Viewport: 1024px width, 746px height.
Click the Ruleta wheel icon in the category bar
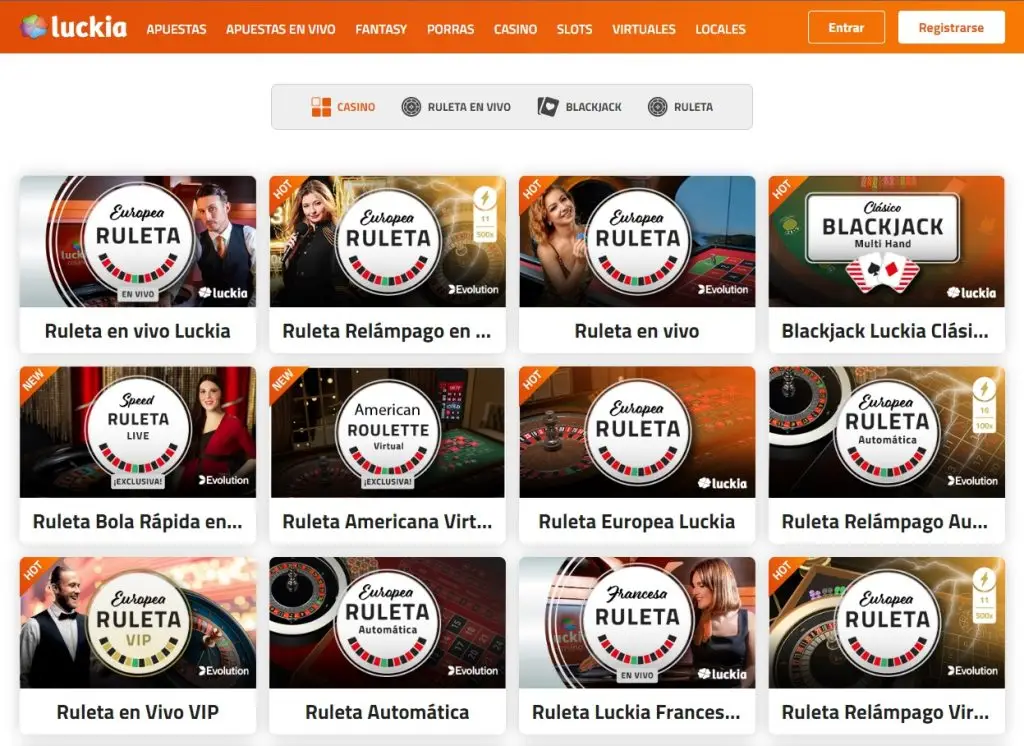click(x=657, y=106)
